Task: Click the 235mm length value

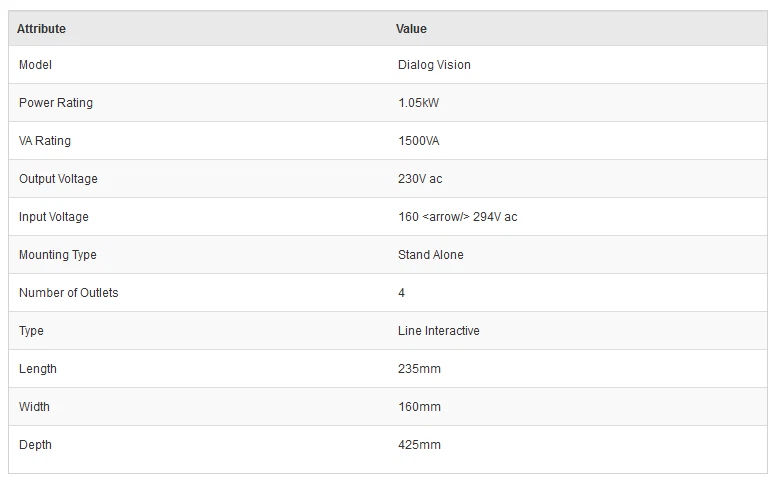Action: 419,369
